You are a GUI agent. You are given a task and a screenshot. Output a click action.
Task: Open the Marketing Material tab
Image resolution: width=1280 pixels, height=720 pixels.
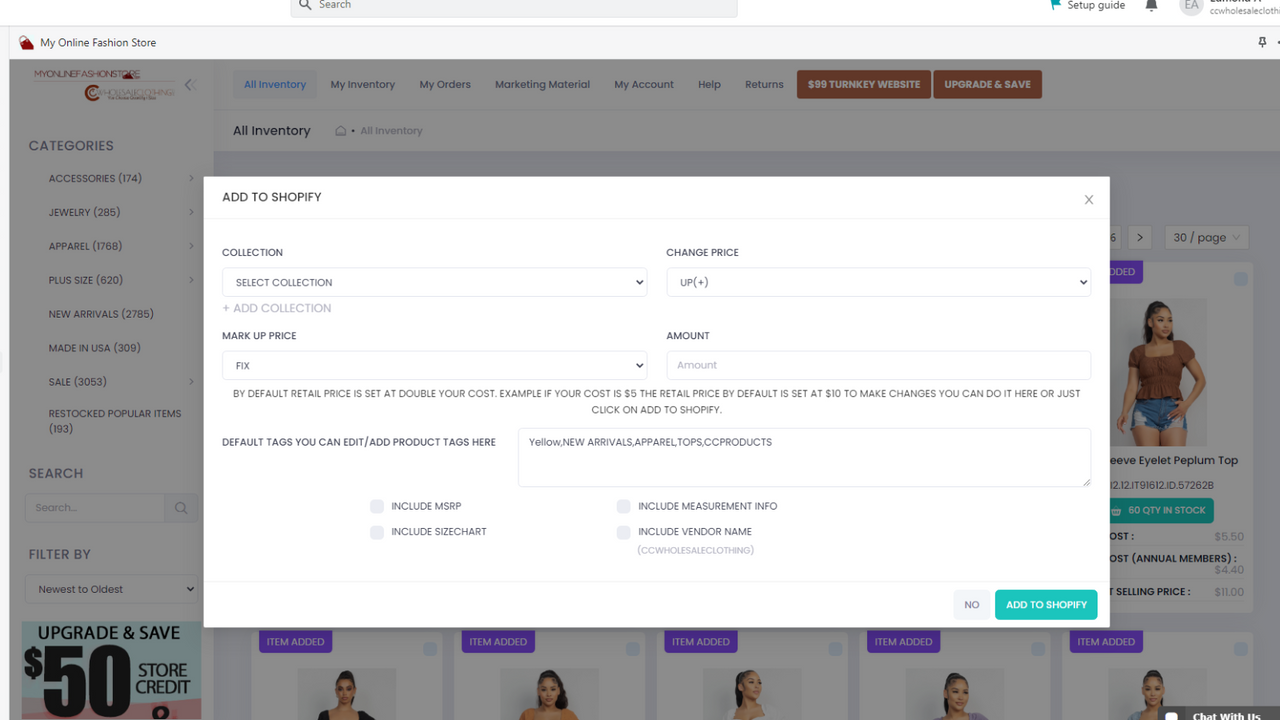click(542, 84)
